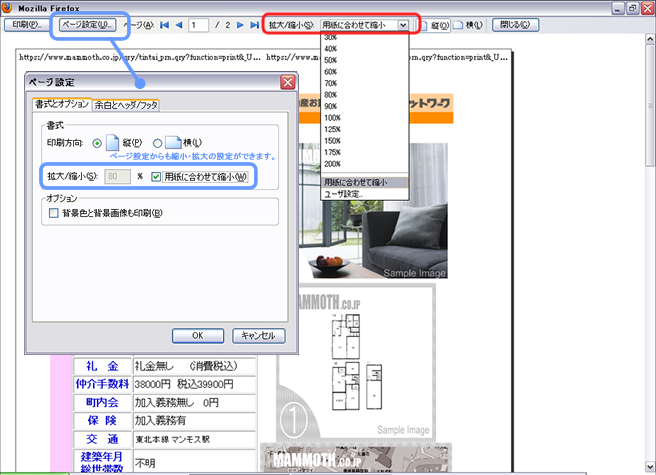Close the ページ設定 dialog with X
656x475 pixels.
[288, 82]
